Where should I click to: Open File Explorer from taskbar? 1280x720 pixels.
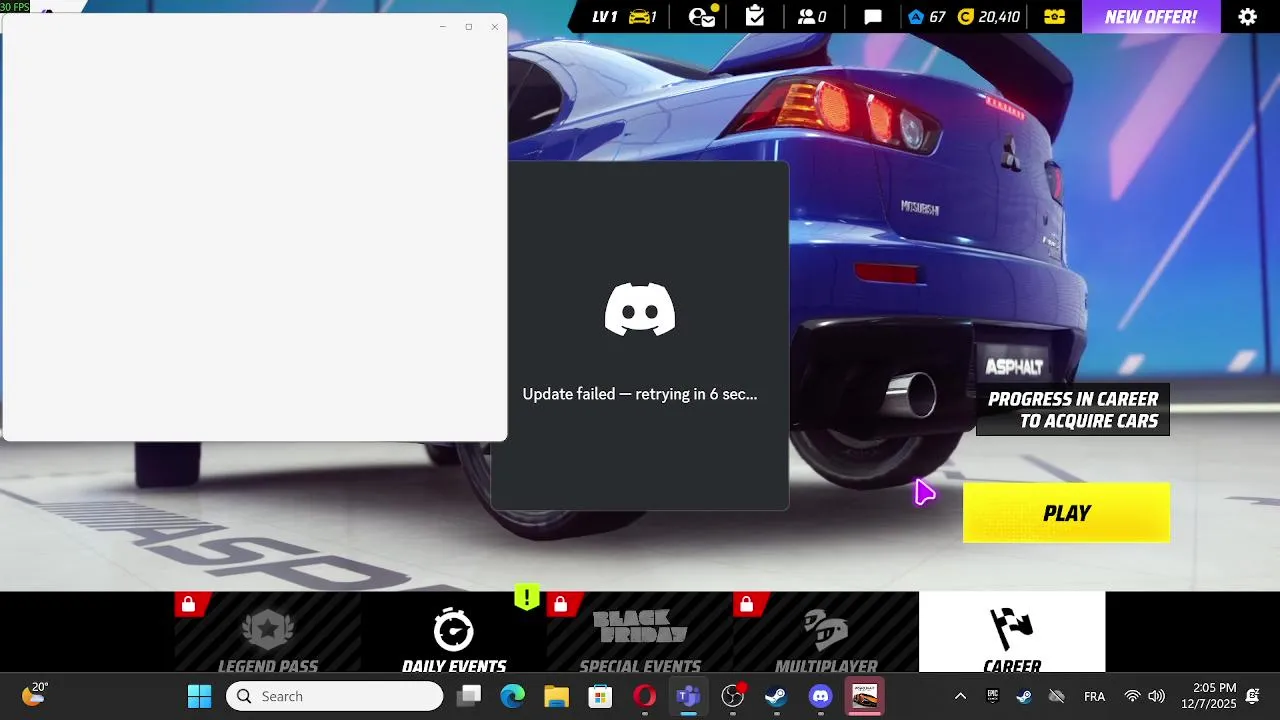556,696
